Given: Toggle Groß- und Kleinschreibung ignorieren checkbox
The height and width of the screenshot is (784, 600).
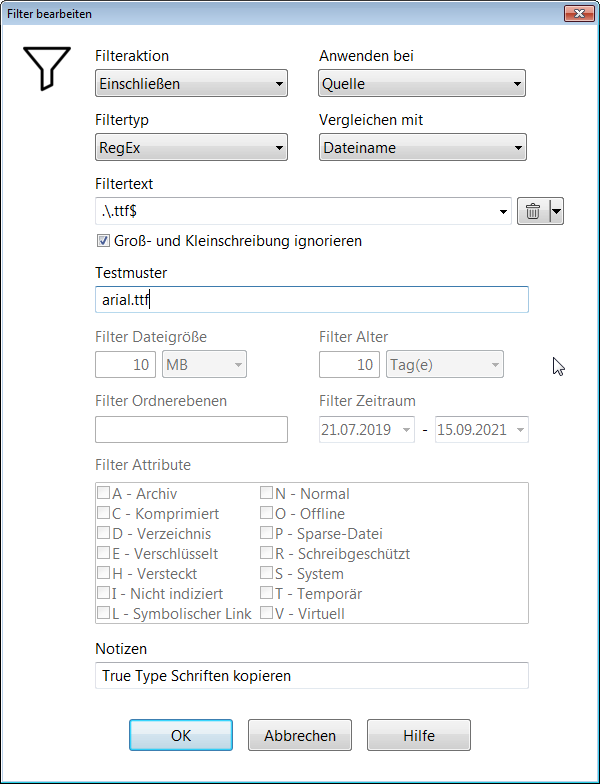Looking at the screenshot, I should [103, 241].
